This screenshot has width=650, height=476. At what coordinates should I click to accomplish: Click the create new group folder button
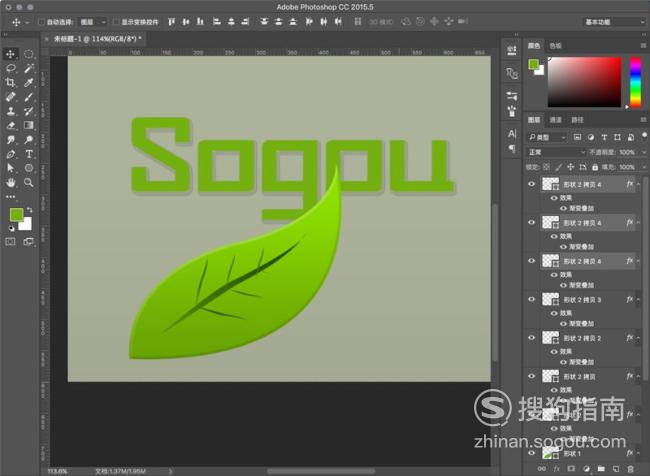[x=601, y=469]
